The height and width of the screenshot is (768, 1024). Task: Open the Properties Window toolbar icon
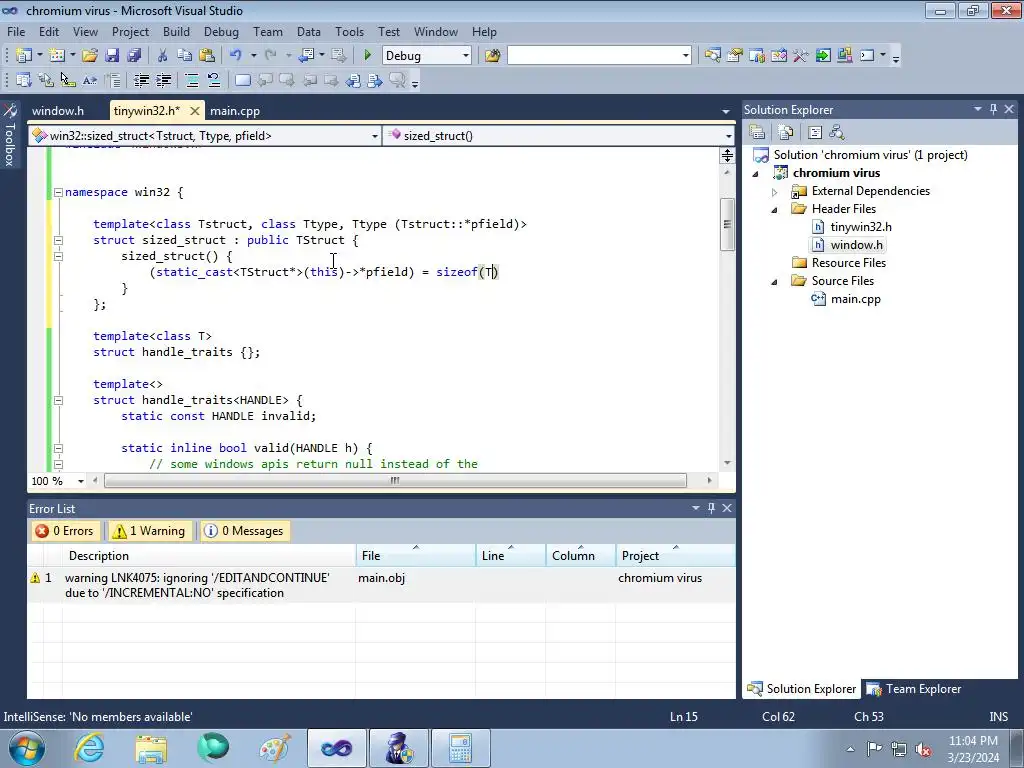[735, 56]
